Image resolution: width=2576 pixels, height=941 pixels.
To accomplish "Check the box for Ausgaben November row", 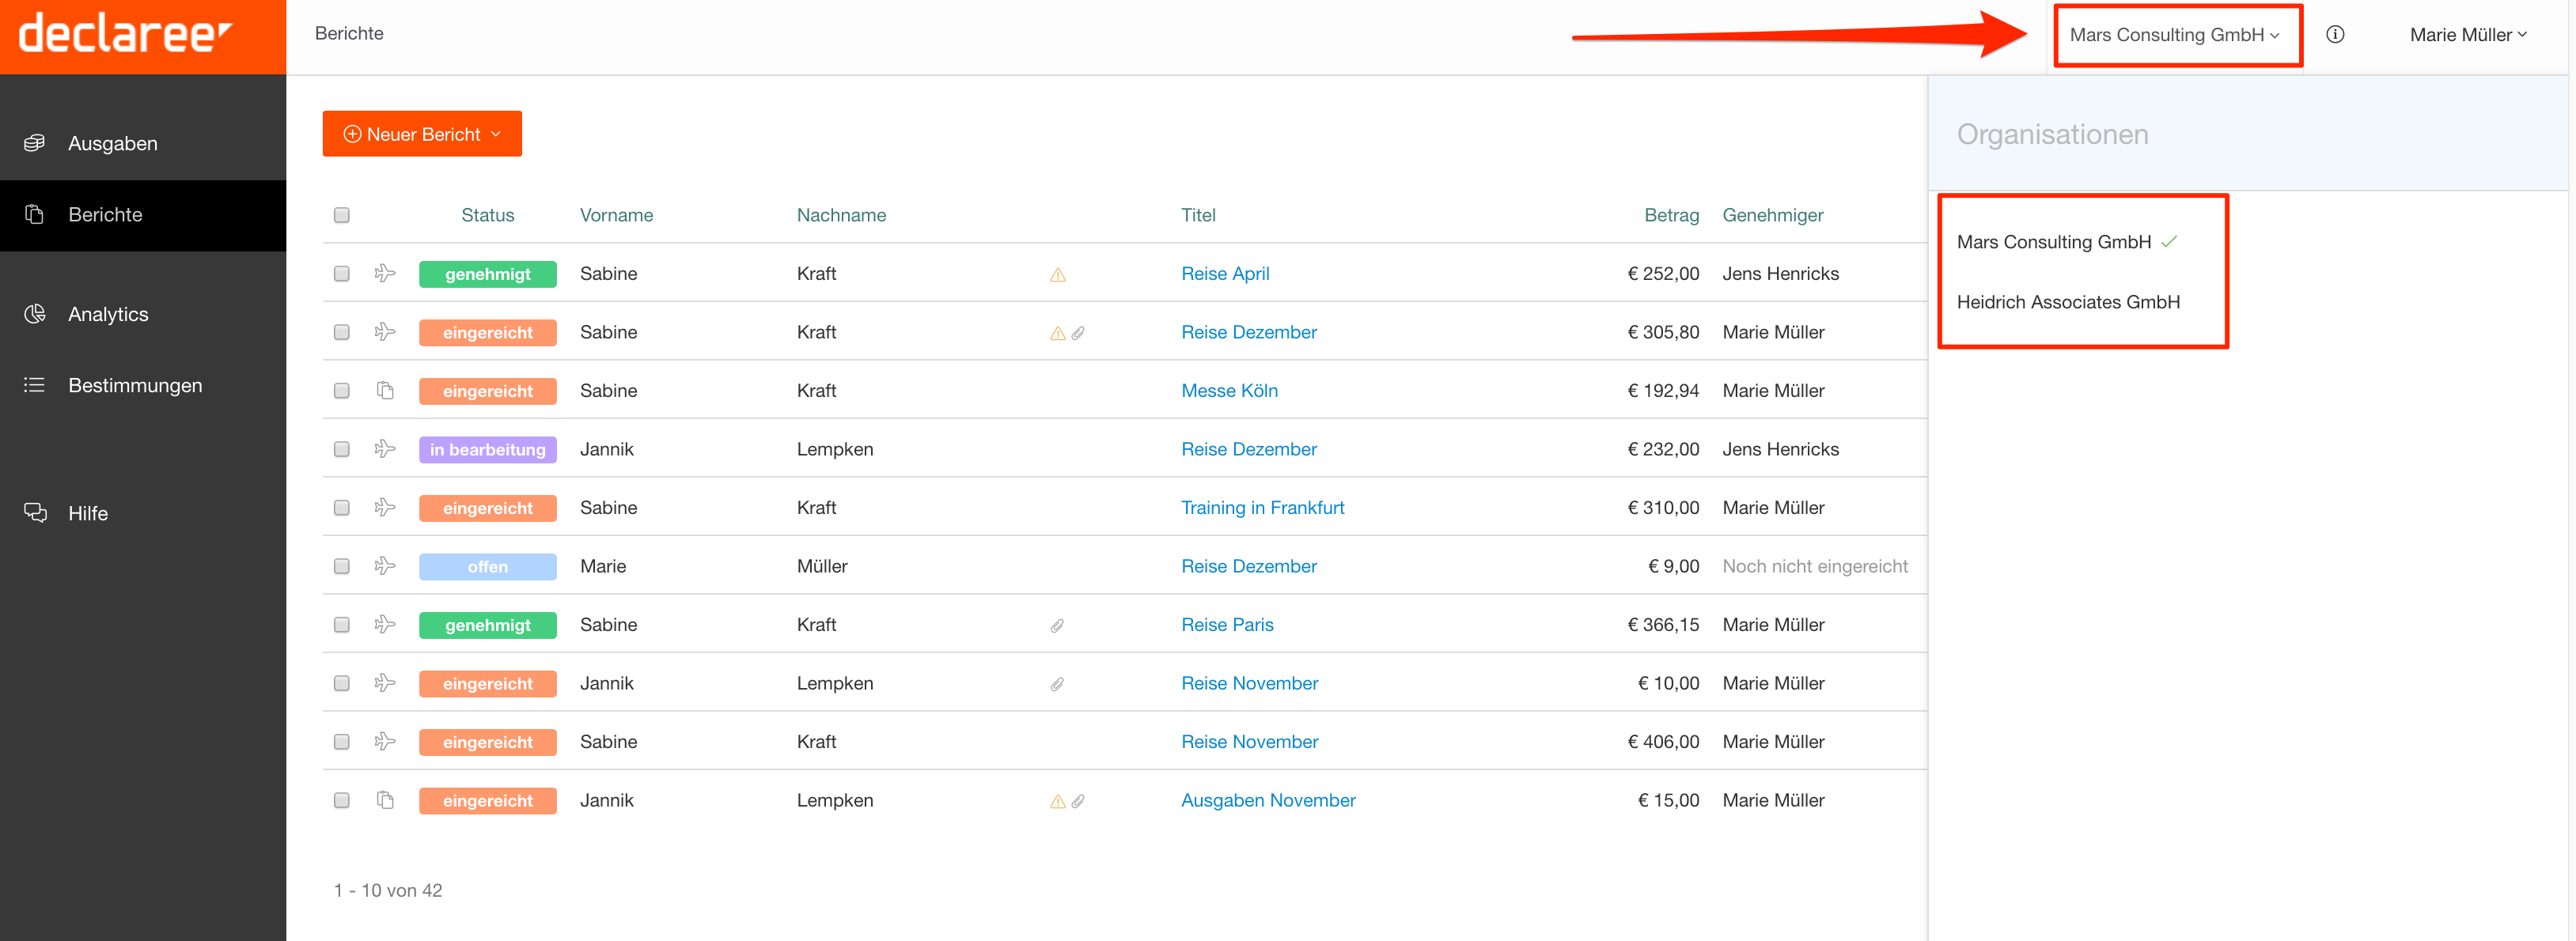I will 342,800.
